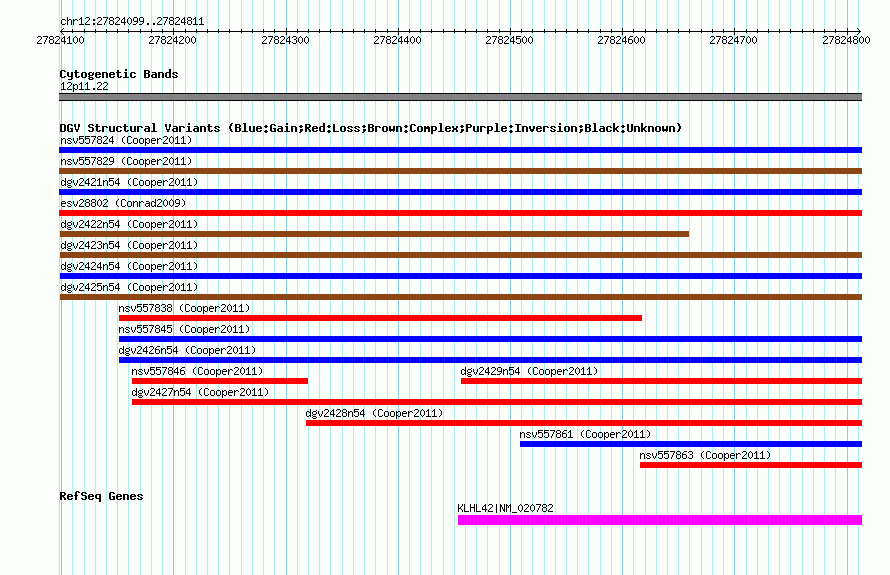Click the nsv557824 blue gain variant bar
This screenshot has height=575, width=890.
[x=460, y=150]
